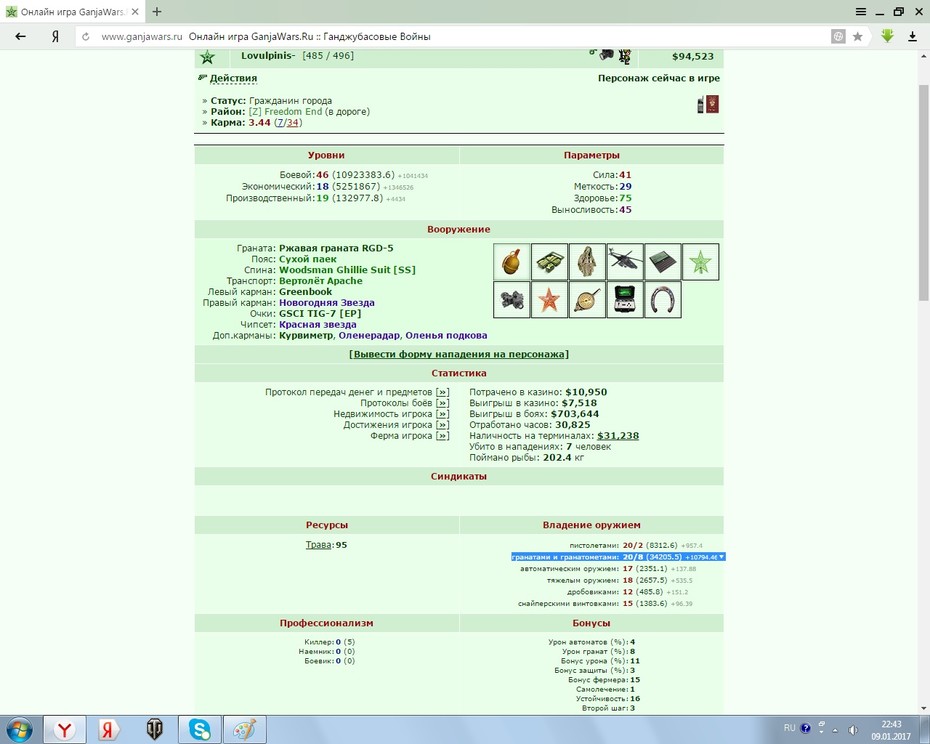Click the red star chipset item icon
The image size is (930, 744).
click(549, 300)
